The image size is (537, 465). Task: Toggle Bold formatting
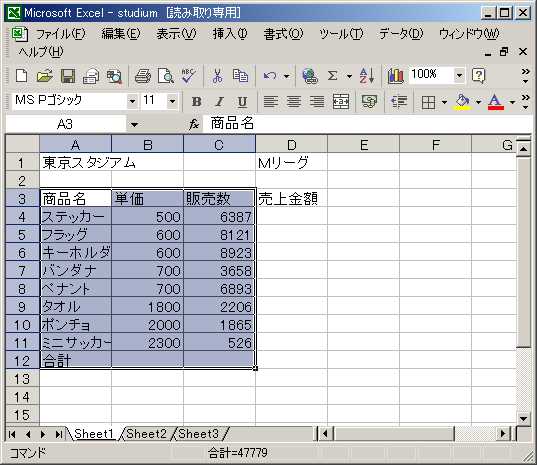197,102
